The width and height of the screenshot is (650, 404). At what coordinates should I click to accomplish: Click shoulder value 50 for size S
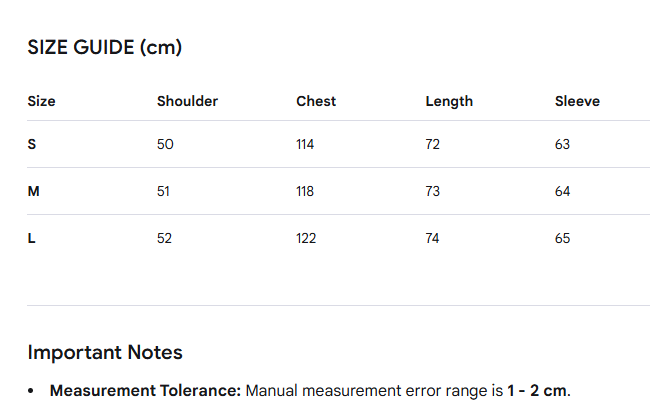pos(165,144)
